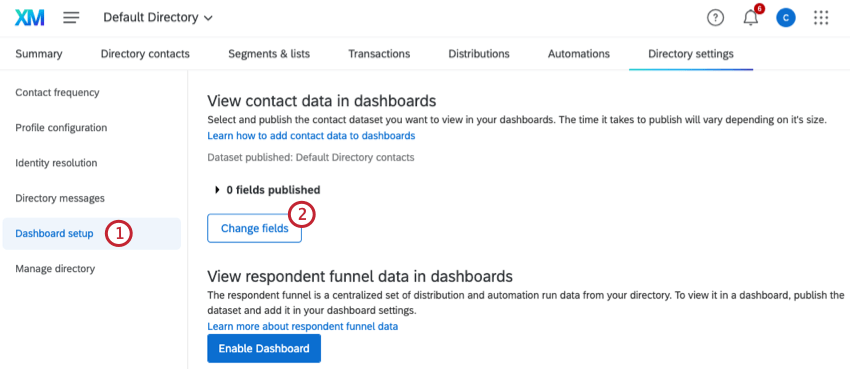Switch to the Summary tab
Screen dimensions: 850x369
coord(38,54)
